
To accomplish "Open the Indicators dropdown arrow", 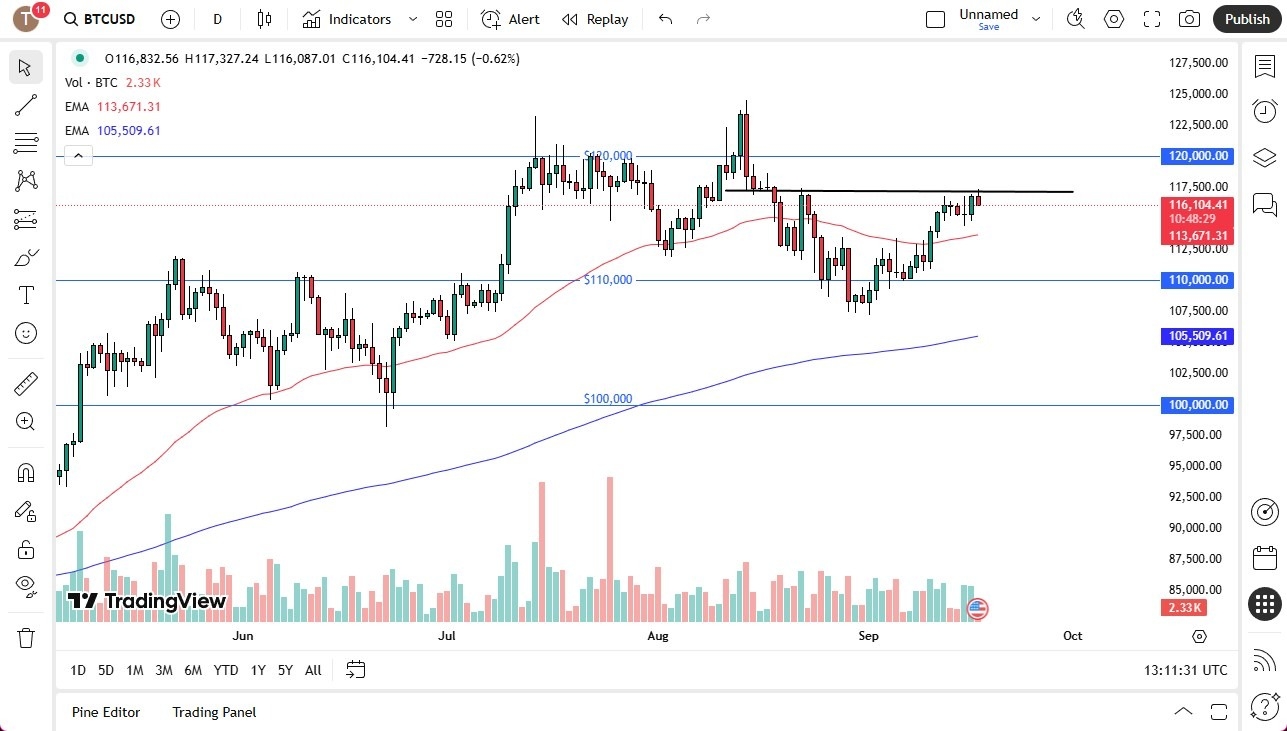I will click(x=411, y=18).
